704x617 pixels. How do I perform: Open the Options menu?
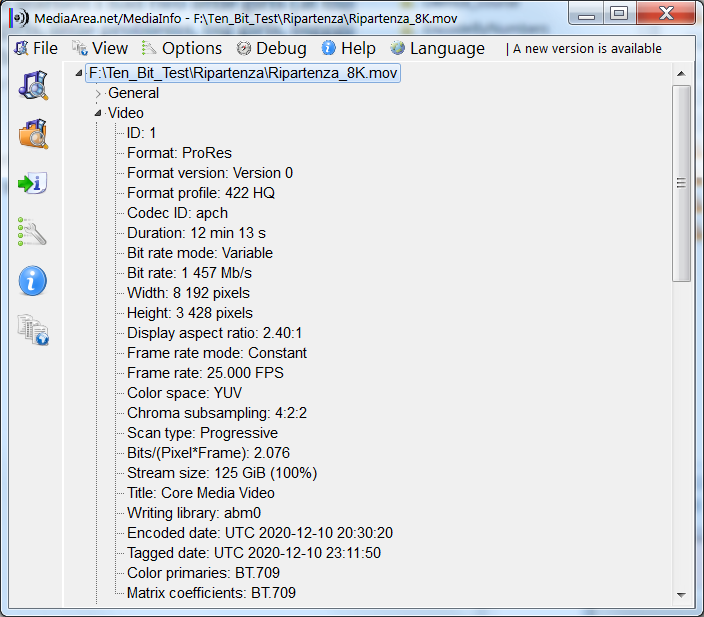click(182, 48)
